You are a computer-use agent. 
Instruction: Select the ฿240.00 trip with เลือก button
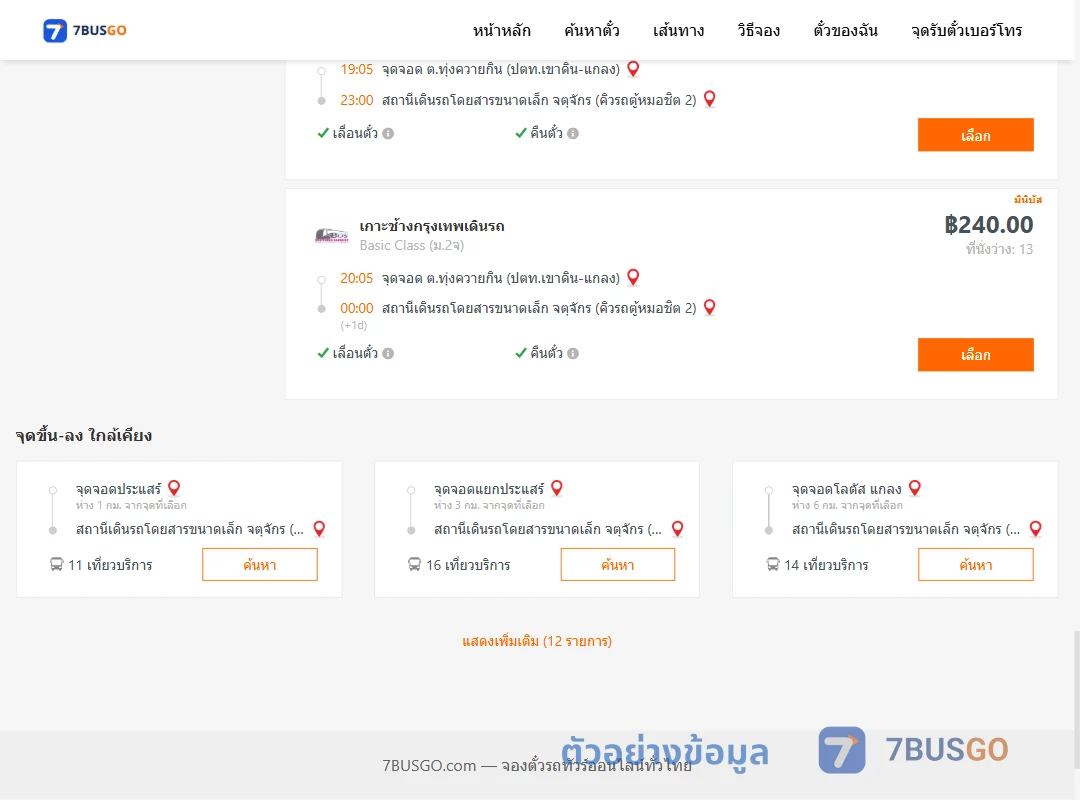(x=975, y=355)
